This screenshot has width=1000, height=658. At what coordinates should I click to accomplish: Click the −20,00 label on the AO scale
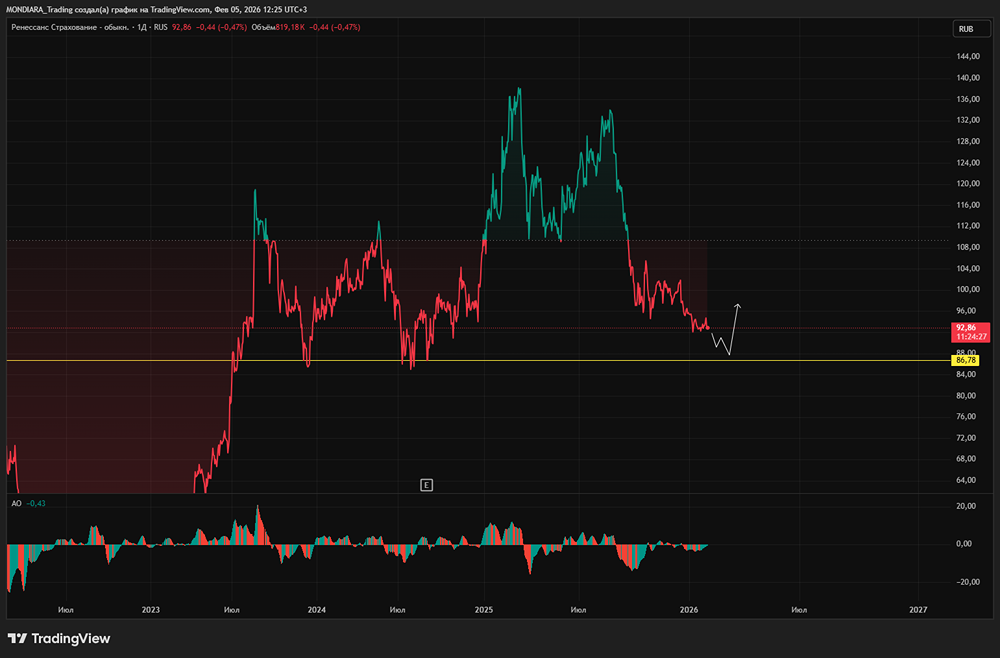(x=967, y=582)
